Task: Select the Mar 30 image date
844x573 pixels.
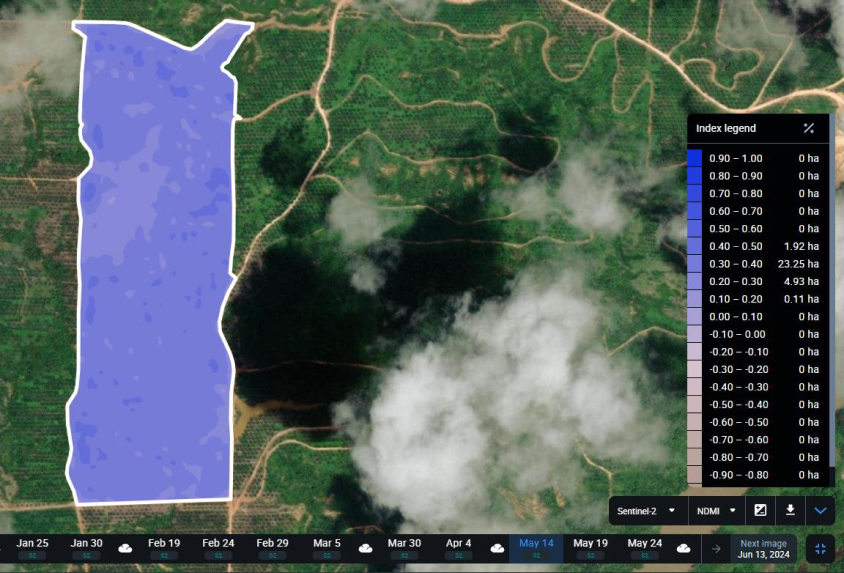Action: (x=404, y=548)
